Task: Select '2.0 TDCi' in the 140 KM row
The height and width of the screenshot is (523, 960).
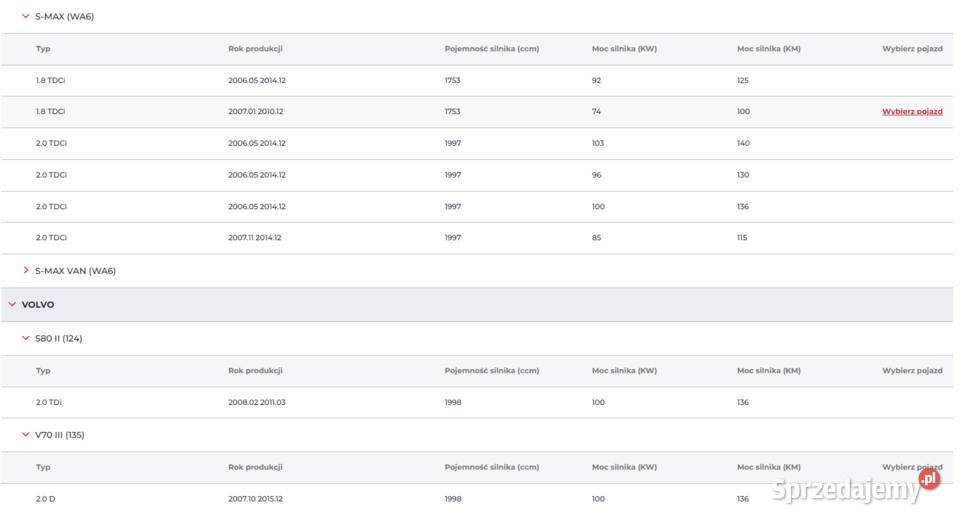Action: pos(51,143)
